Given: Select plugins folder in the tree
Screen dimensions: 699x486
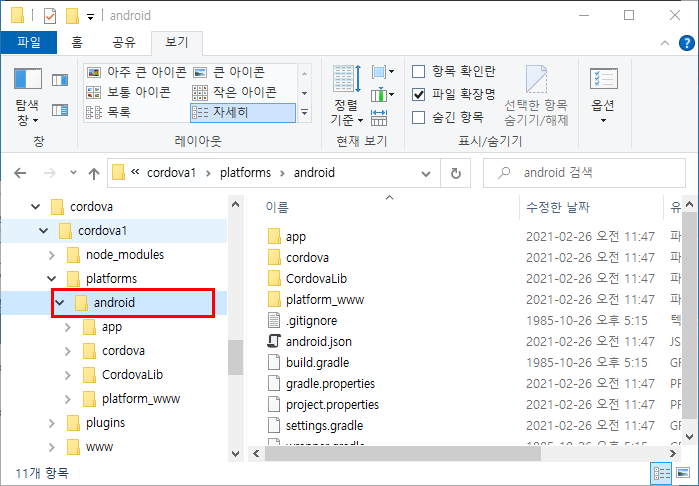Looking at the screenshot, I should pyautogui.click(x=105, y=423).
